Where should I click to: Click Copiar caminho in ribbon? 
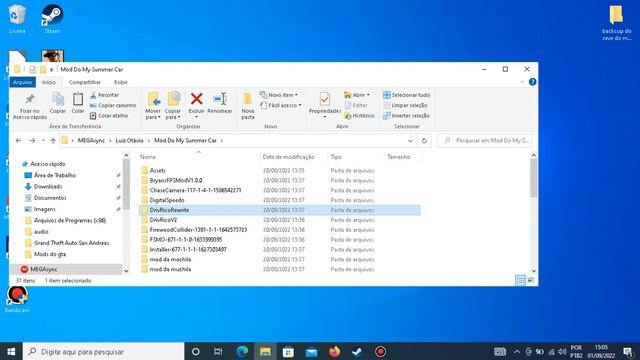pyautogui.click(x=113, y=105)
